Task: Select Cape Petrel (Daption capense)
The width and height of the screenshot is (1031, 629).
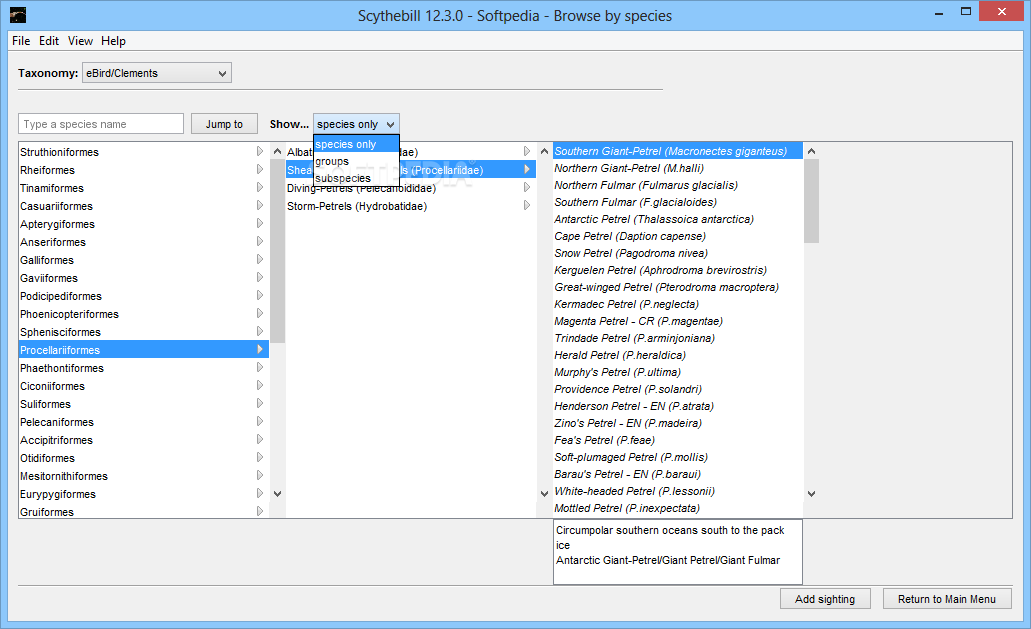Action: click(677, 236)
